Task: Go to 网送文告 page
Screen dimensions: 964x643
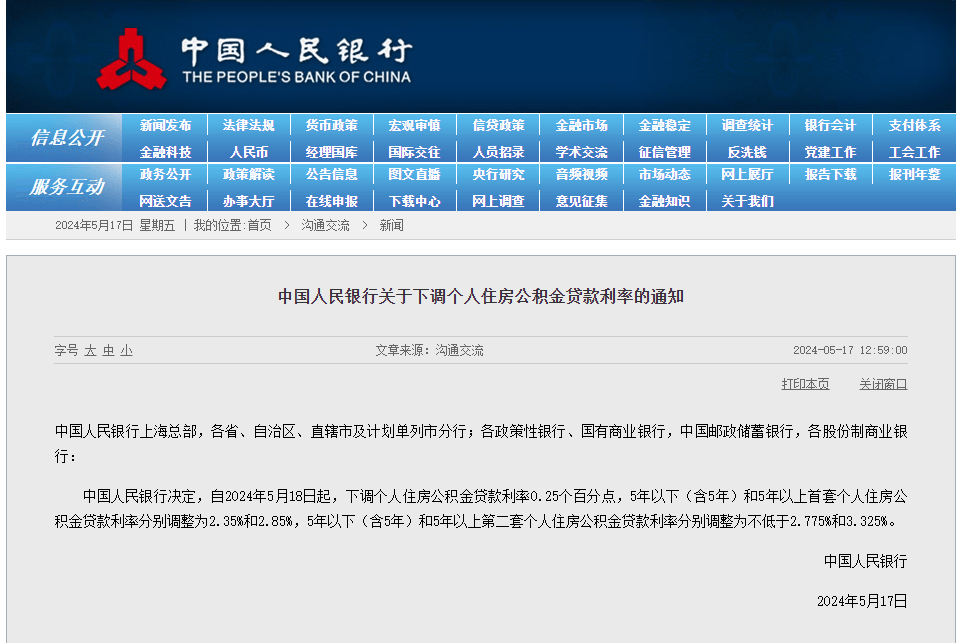Action: click(165, 201)
